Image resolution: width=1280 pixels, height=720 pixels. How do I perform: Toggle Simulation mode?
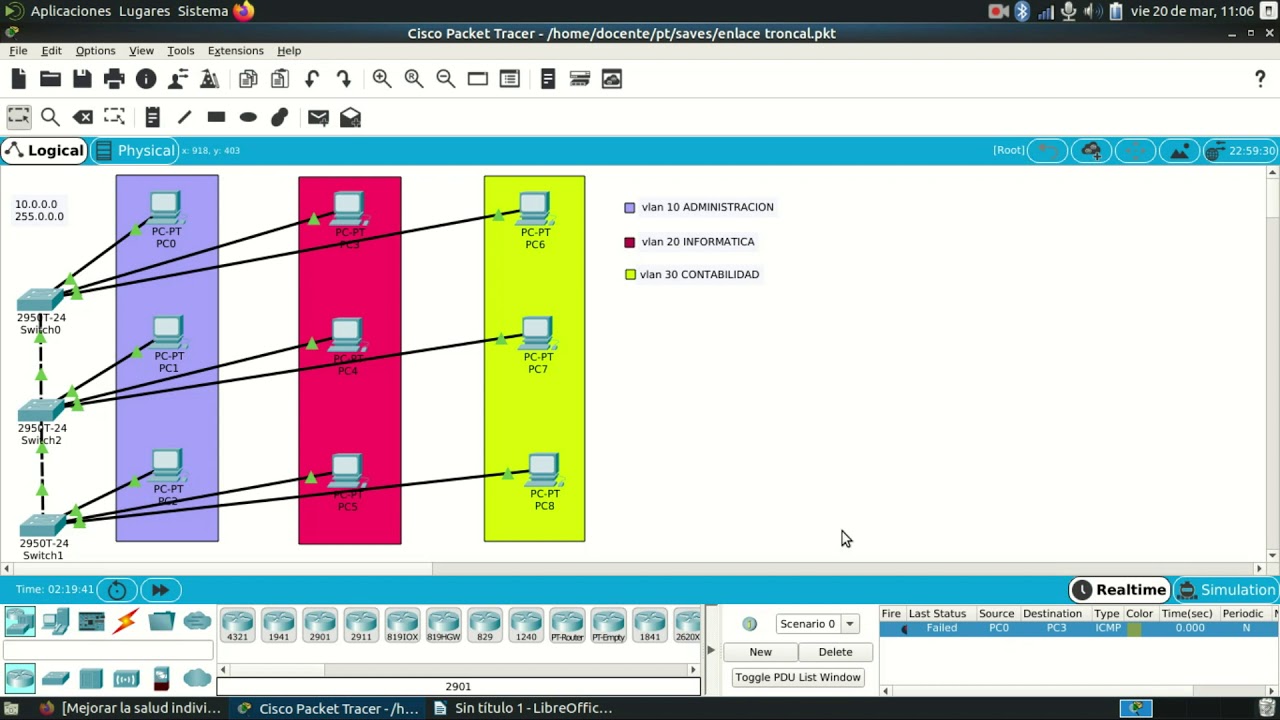coord(1227,590)
